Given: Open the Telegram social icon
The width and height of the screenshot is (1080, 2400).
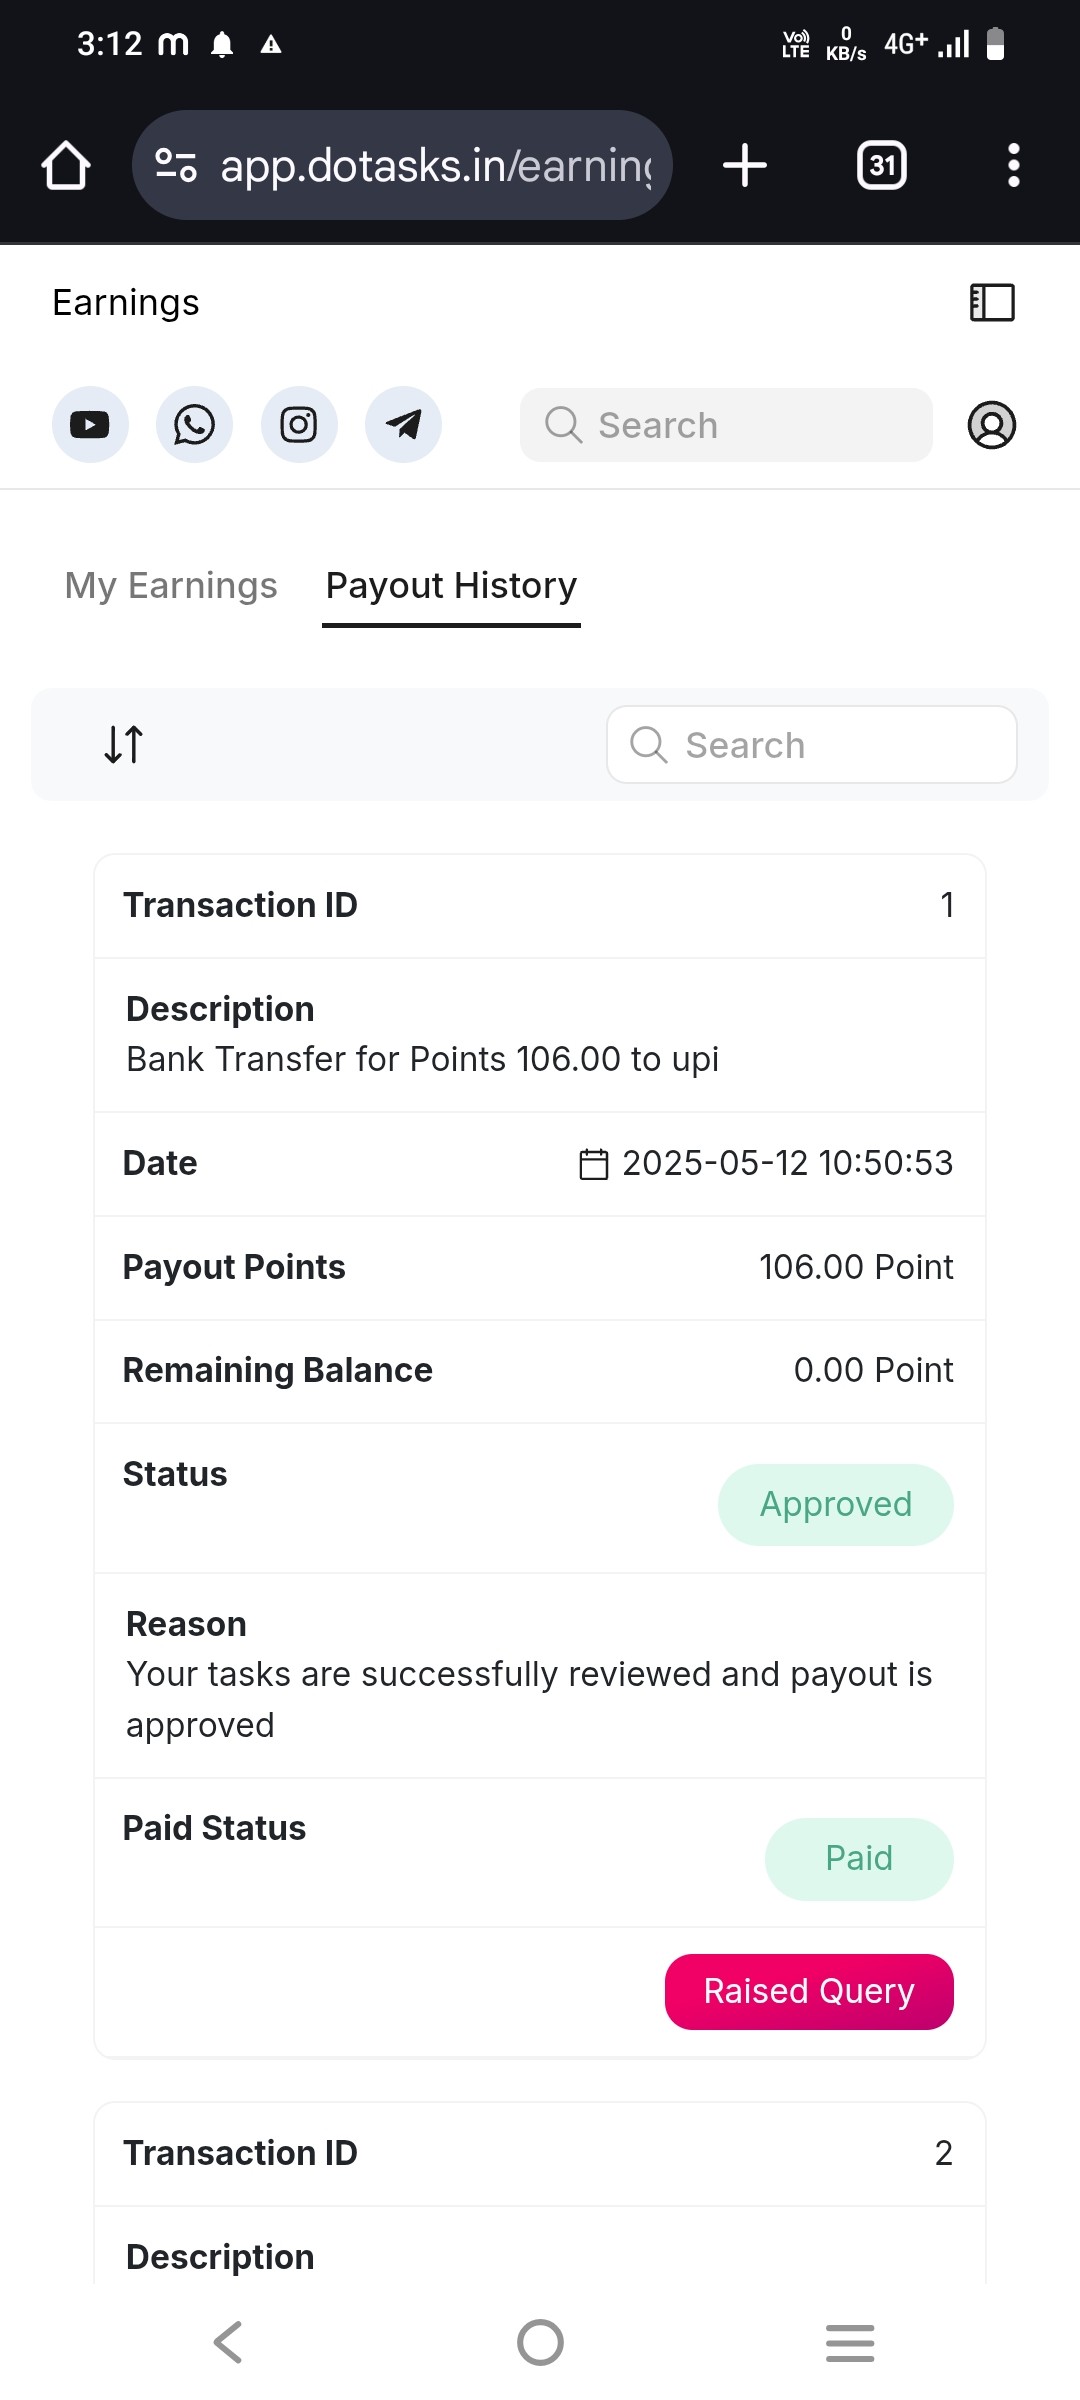Looking at the screenshot, I should 403,425.
